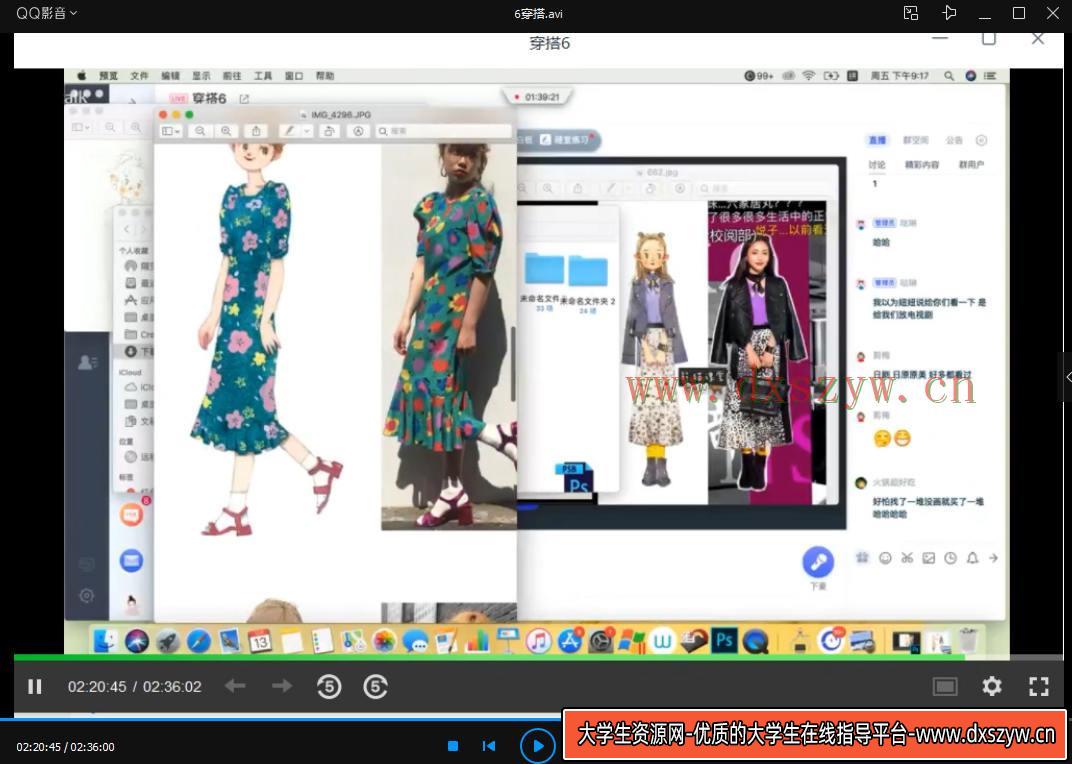Open Safari compass icon in dock
Screen dimensions: 1072x764
pyautogui.click(x=198, y=641)
